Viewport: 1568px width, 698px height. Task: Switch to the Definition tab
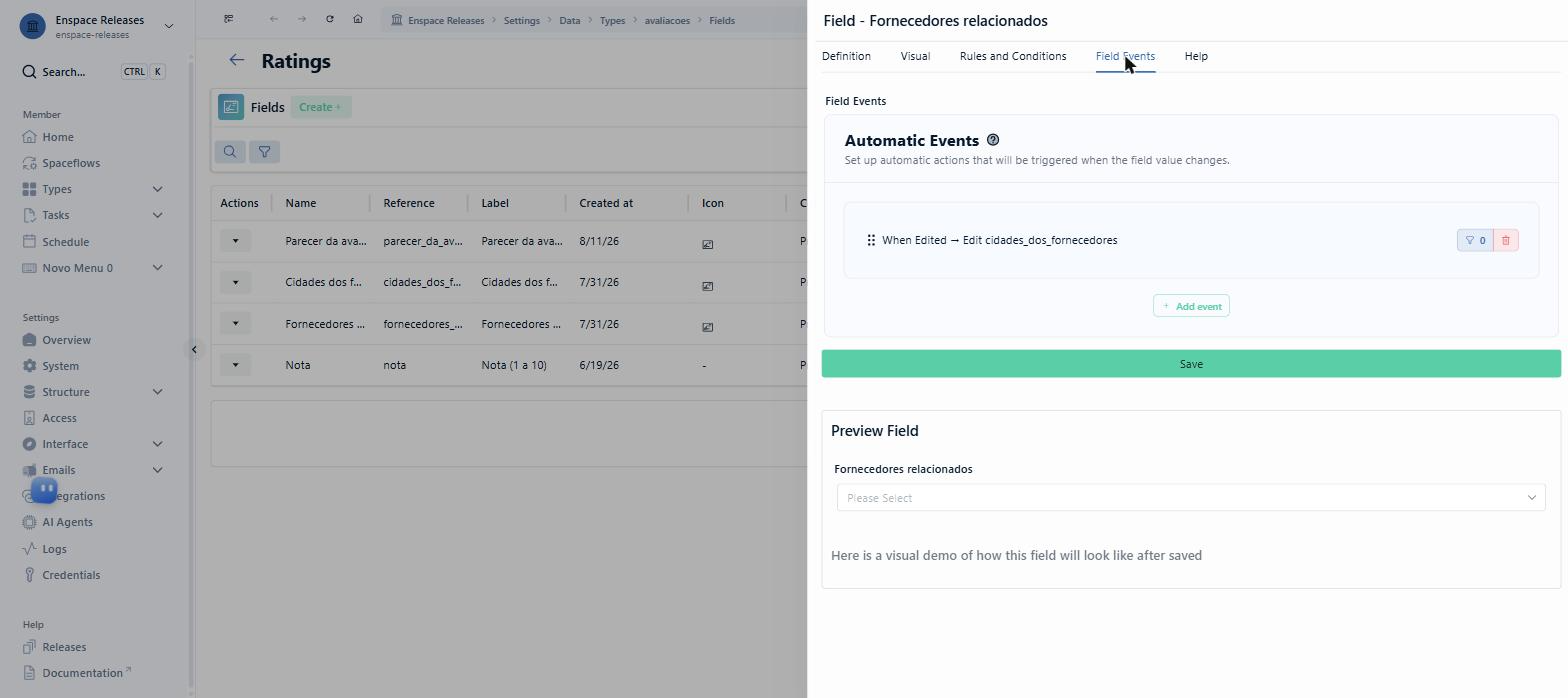click(846, 56)
